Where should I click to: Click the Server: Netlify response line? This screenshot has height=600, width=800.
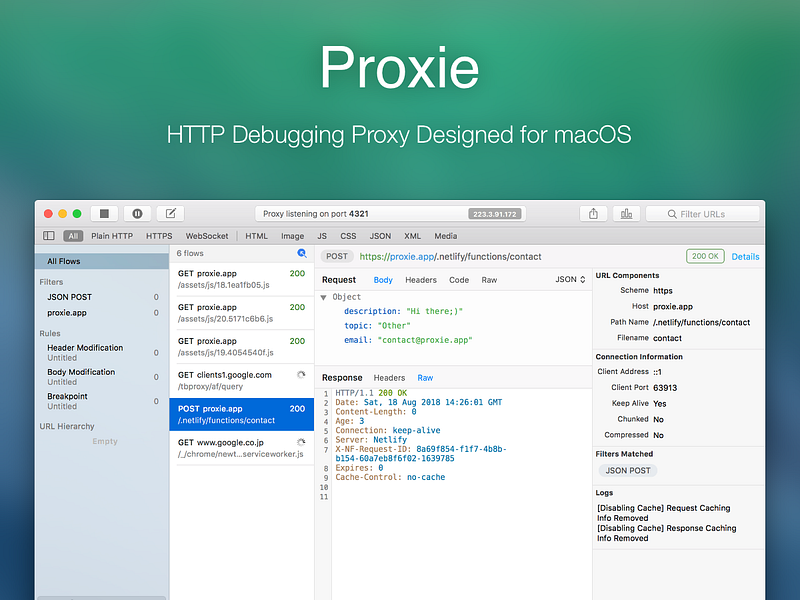[x=371, y=440]
